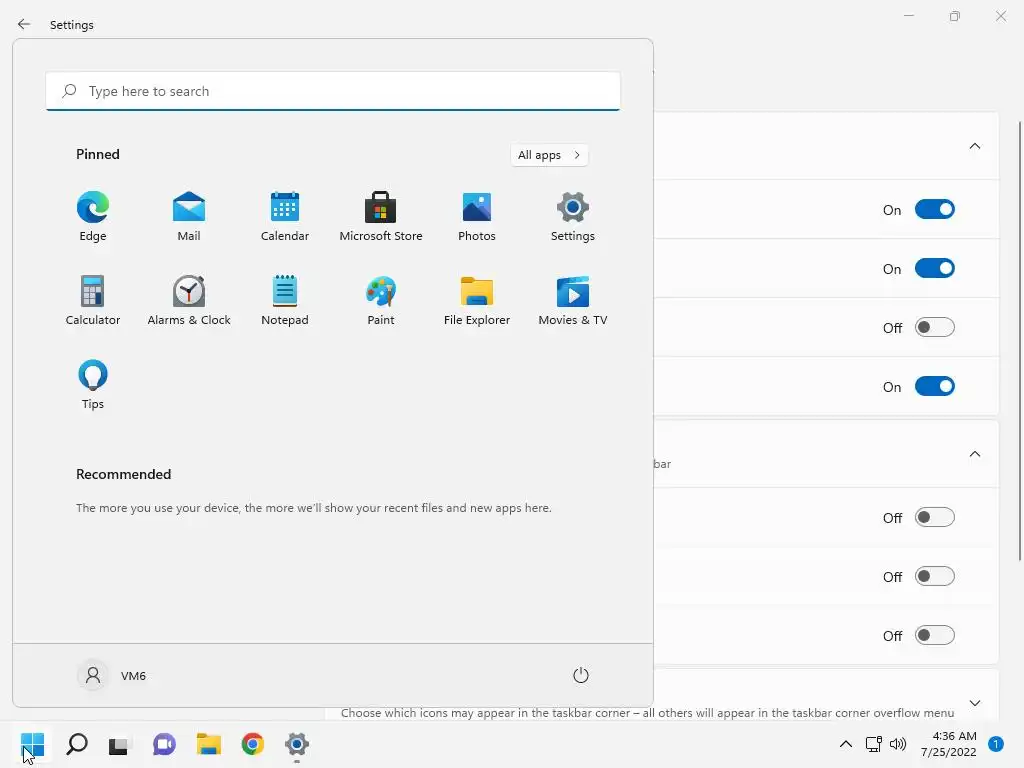Open the Mail pinned app
The image size is (1024, 768).
189,217
